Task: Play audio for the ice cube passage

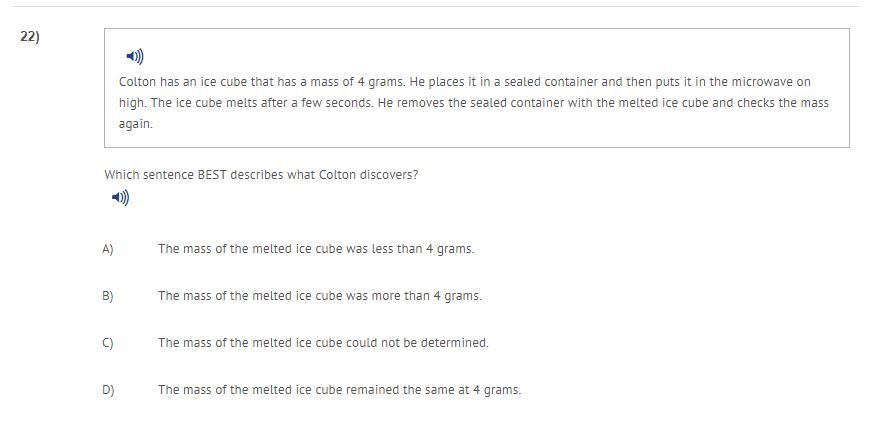Action: (134, 57)
